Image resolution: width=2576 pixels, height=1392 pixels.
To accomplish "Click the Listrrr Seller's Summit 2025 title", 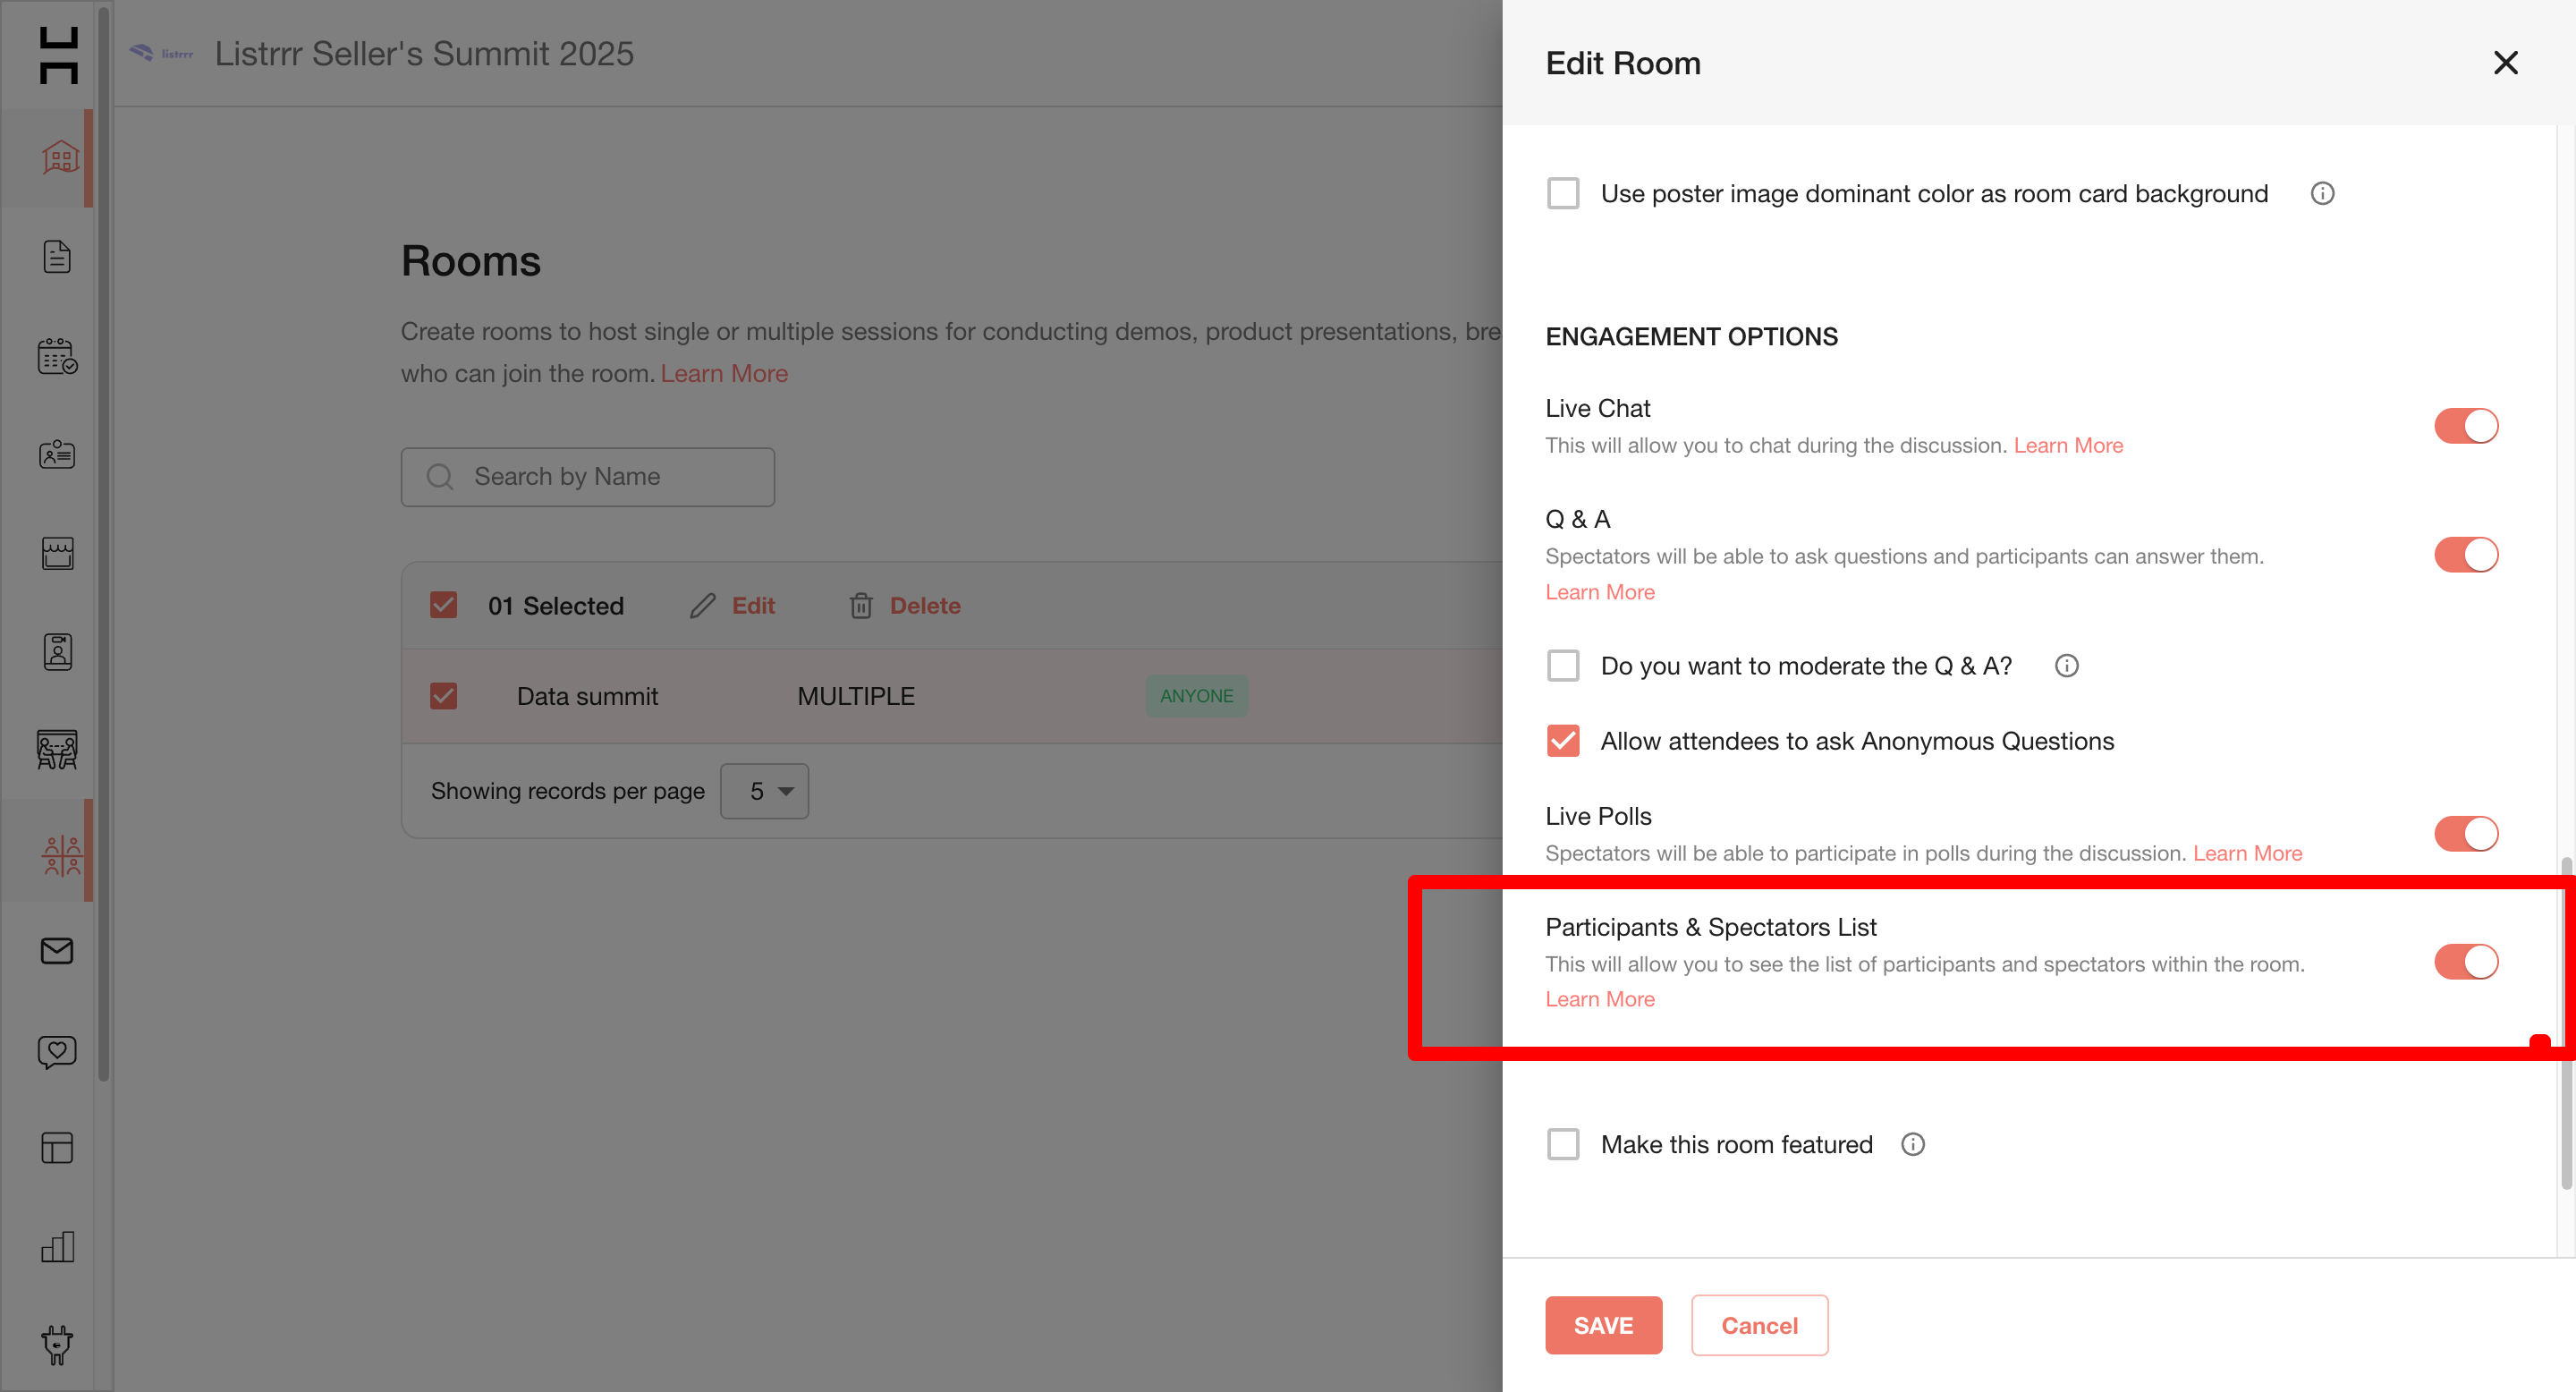I will click(424, 54).
